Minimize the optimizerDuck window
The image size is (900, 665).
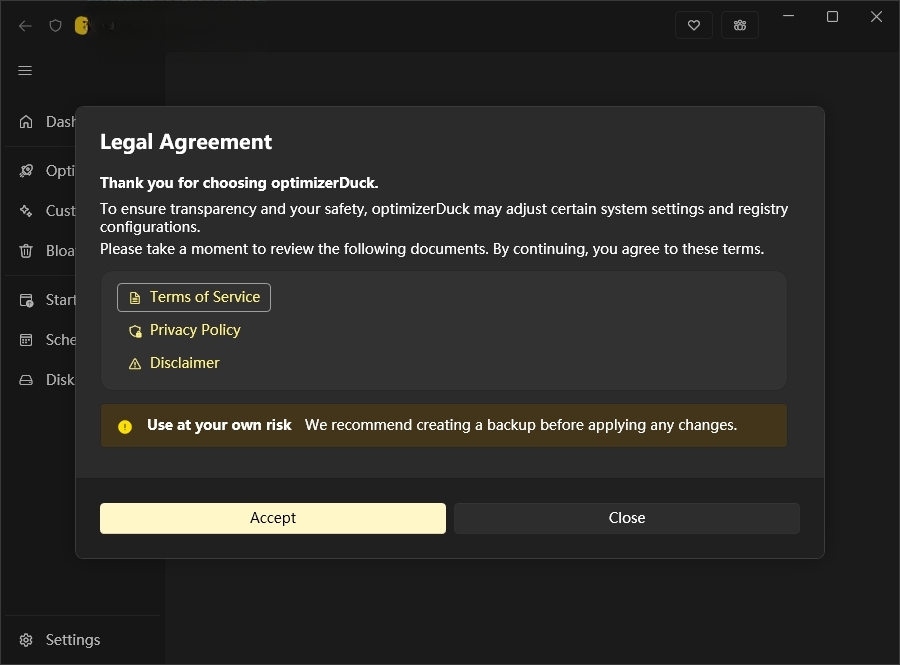789,16
